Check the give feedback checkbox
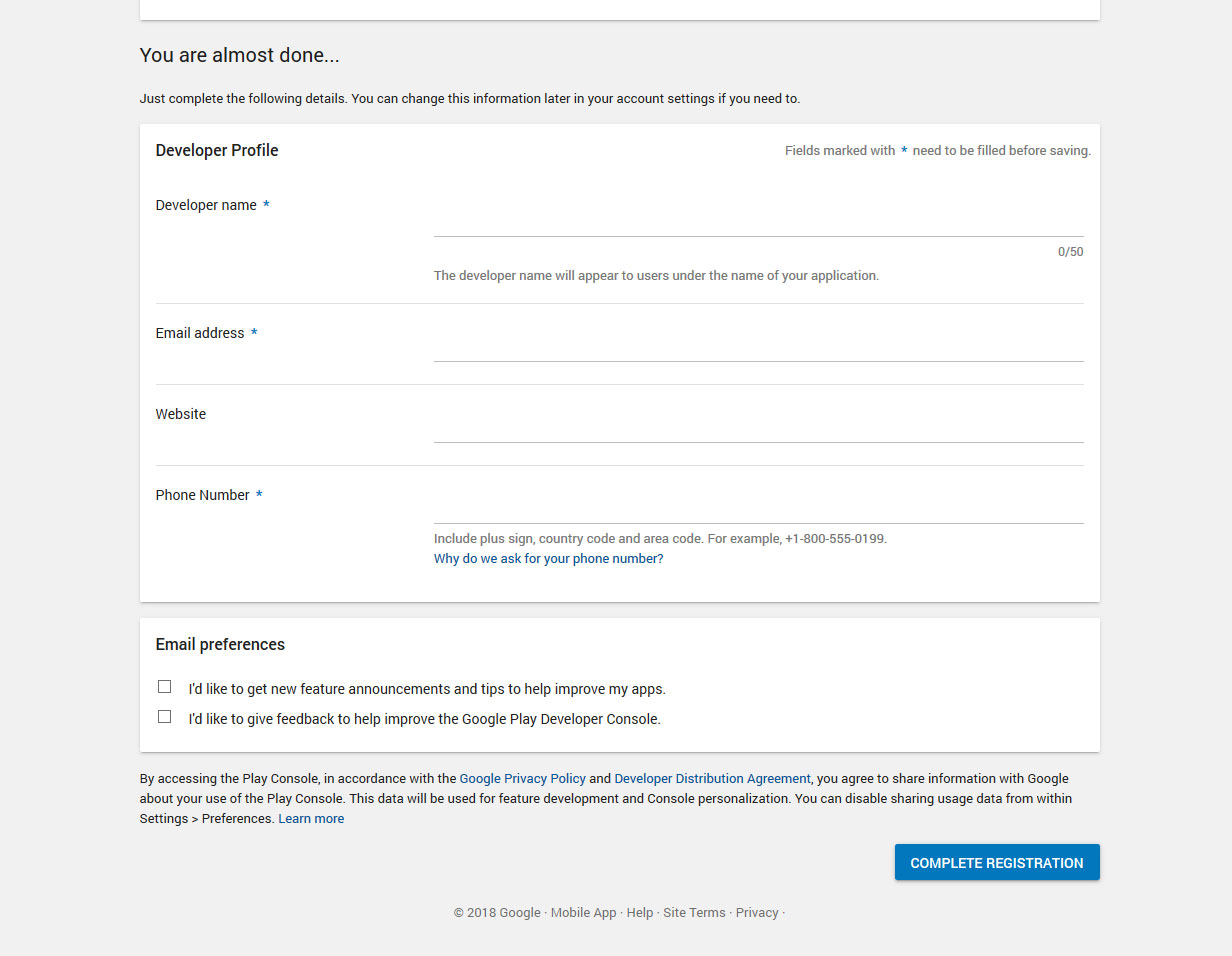1232x956 pixels. coord(165,717)
